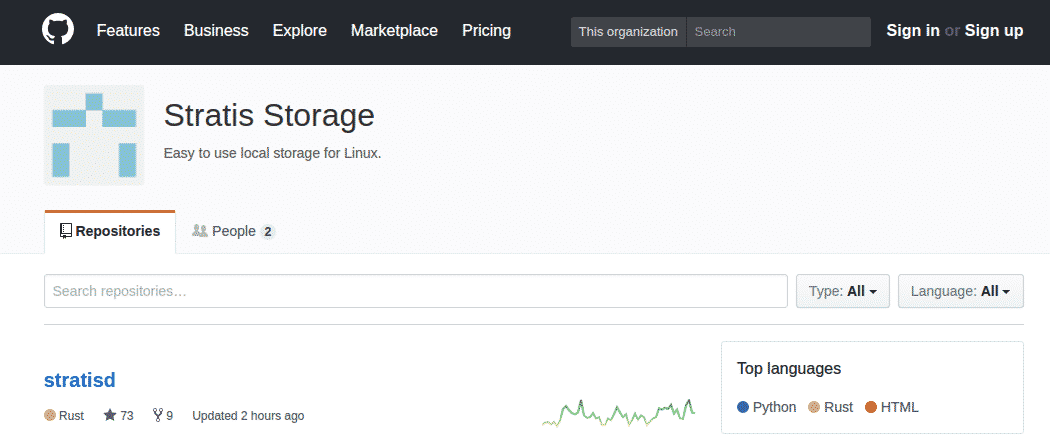
Task: Filter by Python in Top languages
Action: tap(766, 407)
